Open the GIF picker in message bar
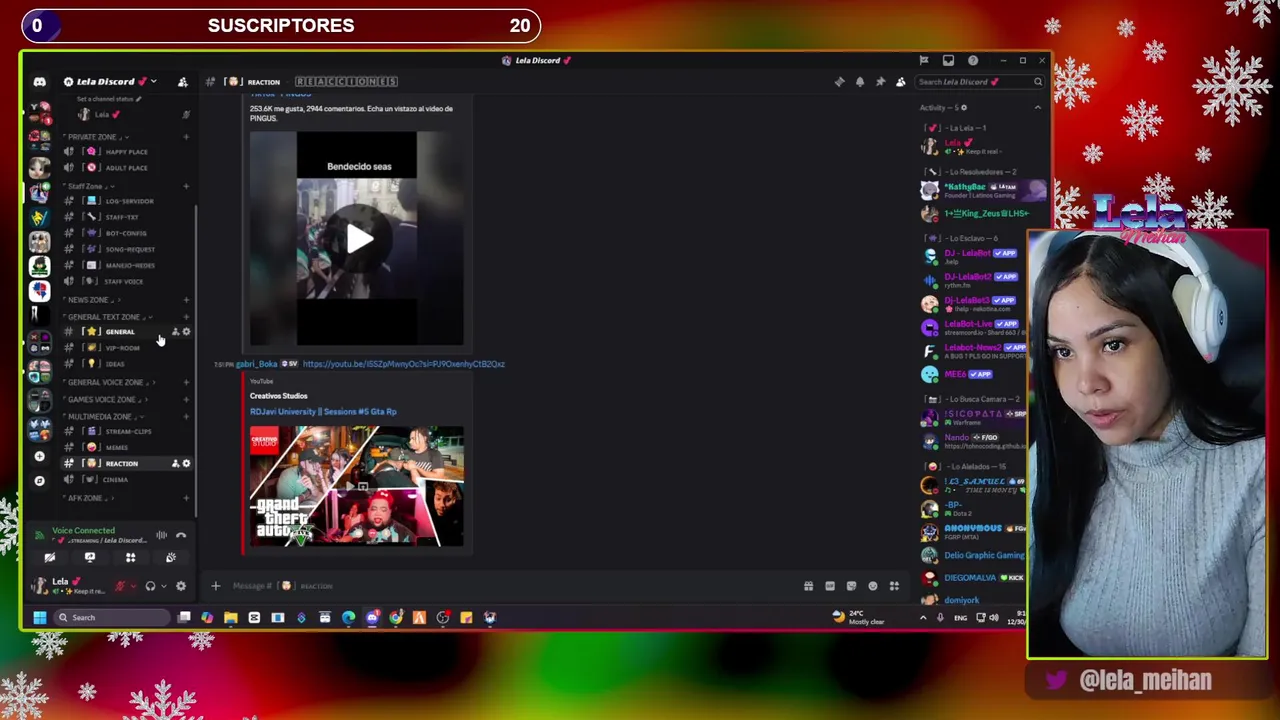The height and width of the screenshot is (720, 1280). point(830,586)
